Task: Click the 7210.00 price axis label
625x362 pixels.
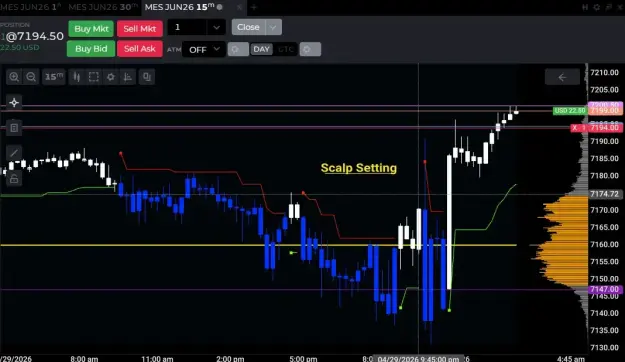Action: click(x=604, y=73)
